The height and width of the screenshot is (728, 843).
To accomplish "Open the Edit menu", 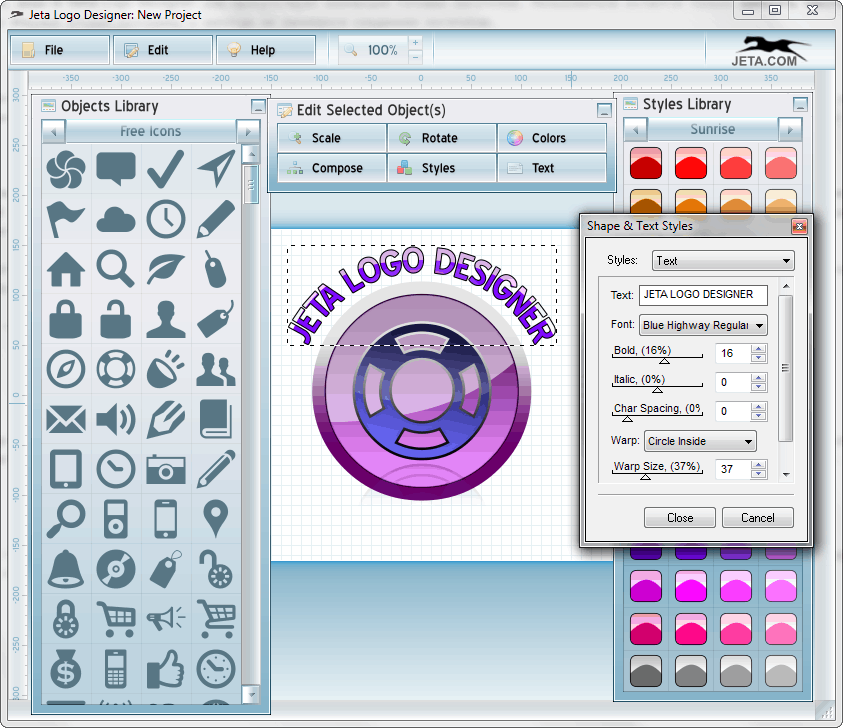I will 163,50.
